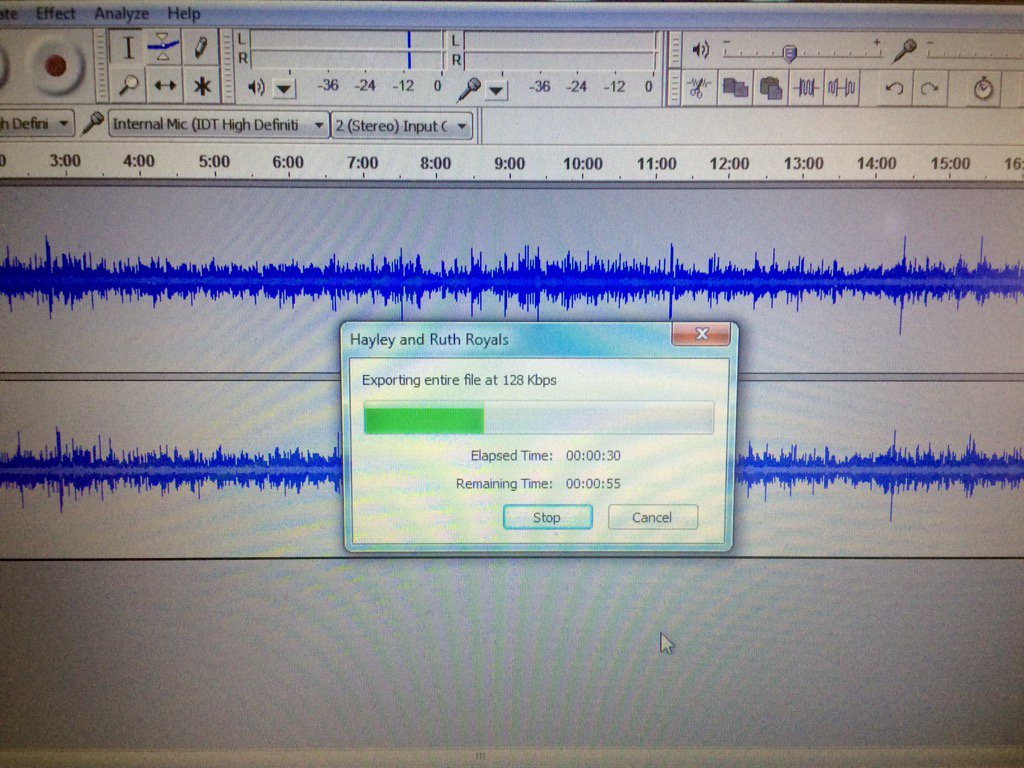This screenshot has width=1024, height=768.
Task: Select the Multi-Tool asterisk icon
Action: (x=201, y=86)
